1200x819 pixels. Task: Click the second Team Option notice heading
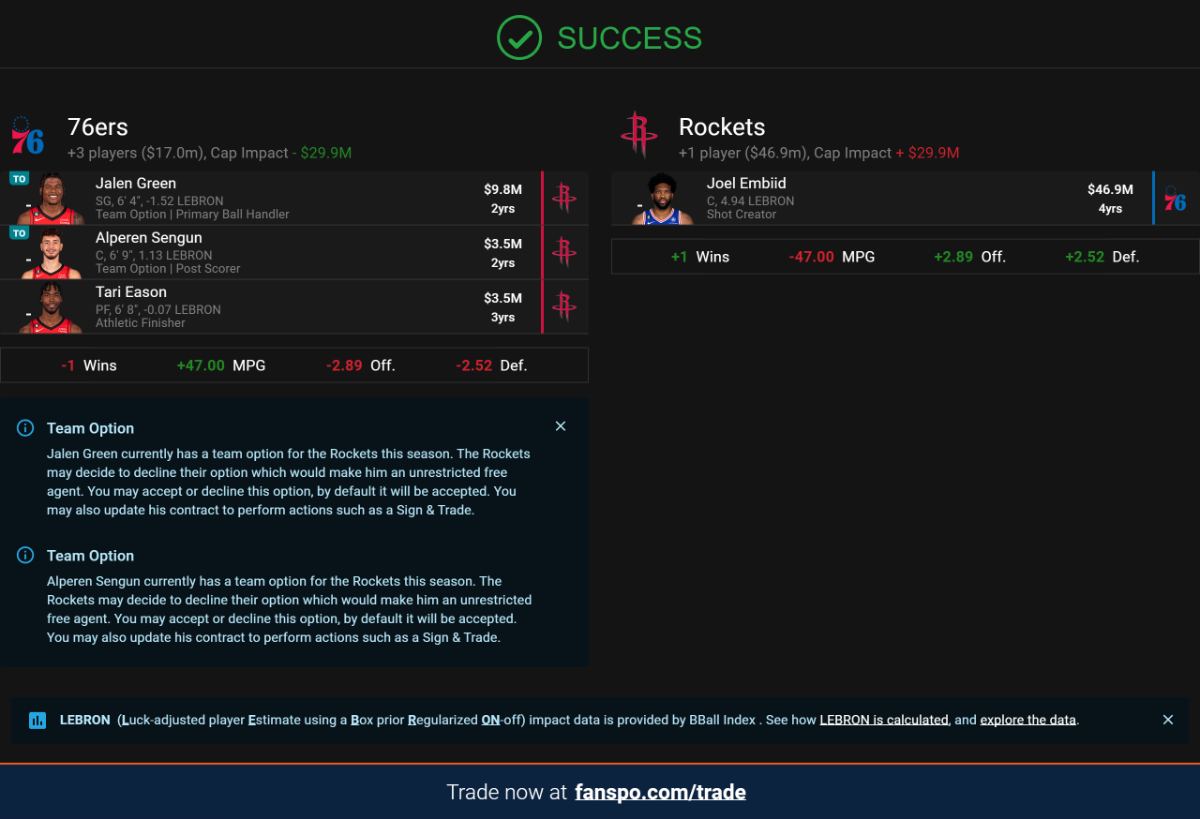[90, 556]
